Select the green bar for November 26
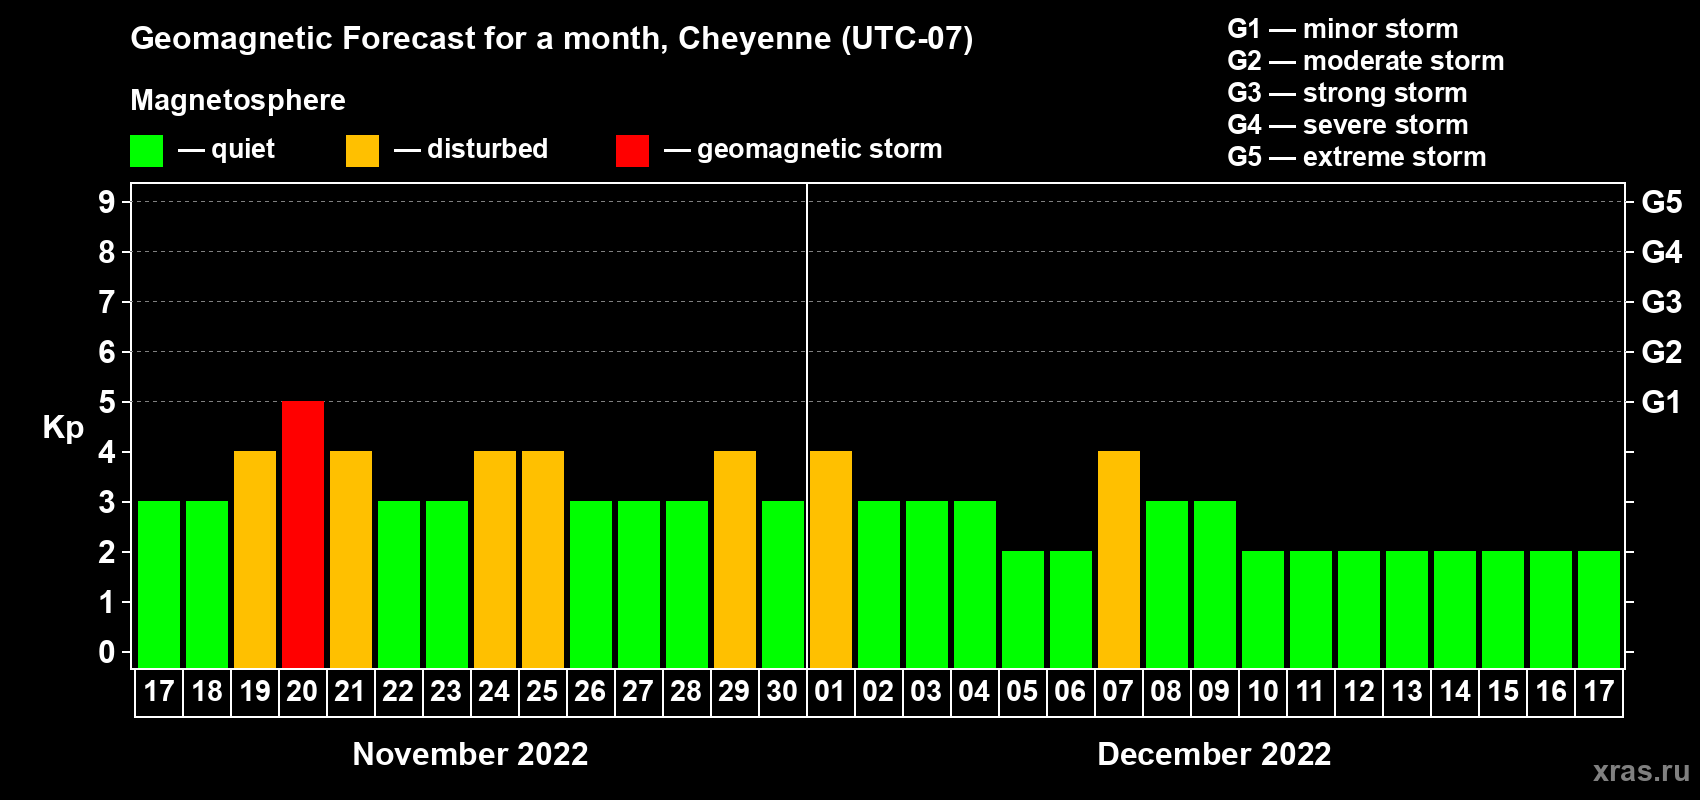 (591, 584)
